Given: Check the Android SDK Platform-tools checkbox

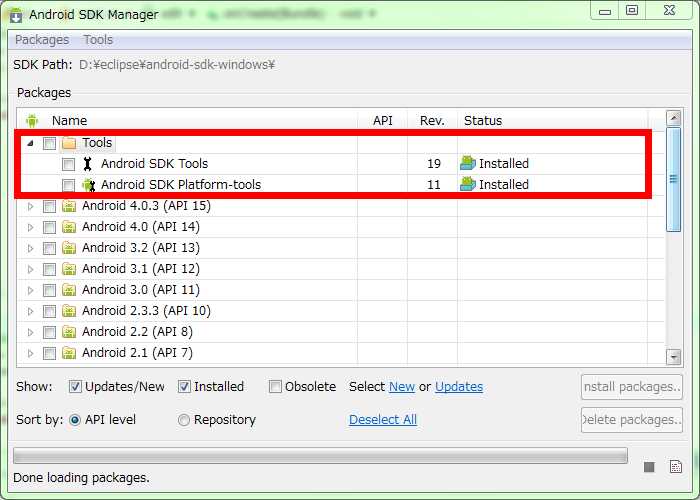Looking at the screenshot, I should (x=68, y=185).
